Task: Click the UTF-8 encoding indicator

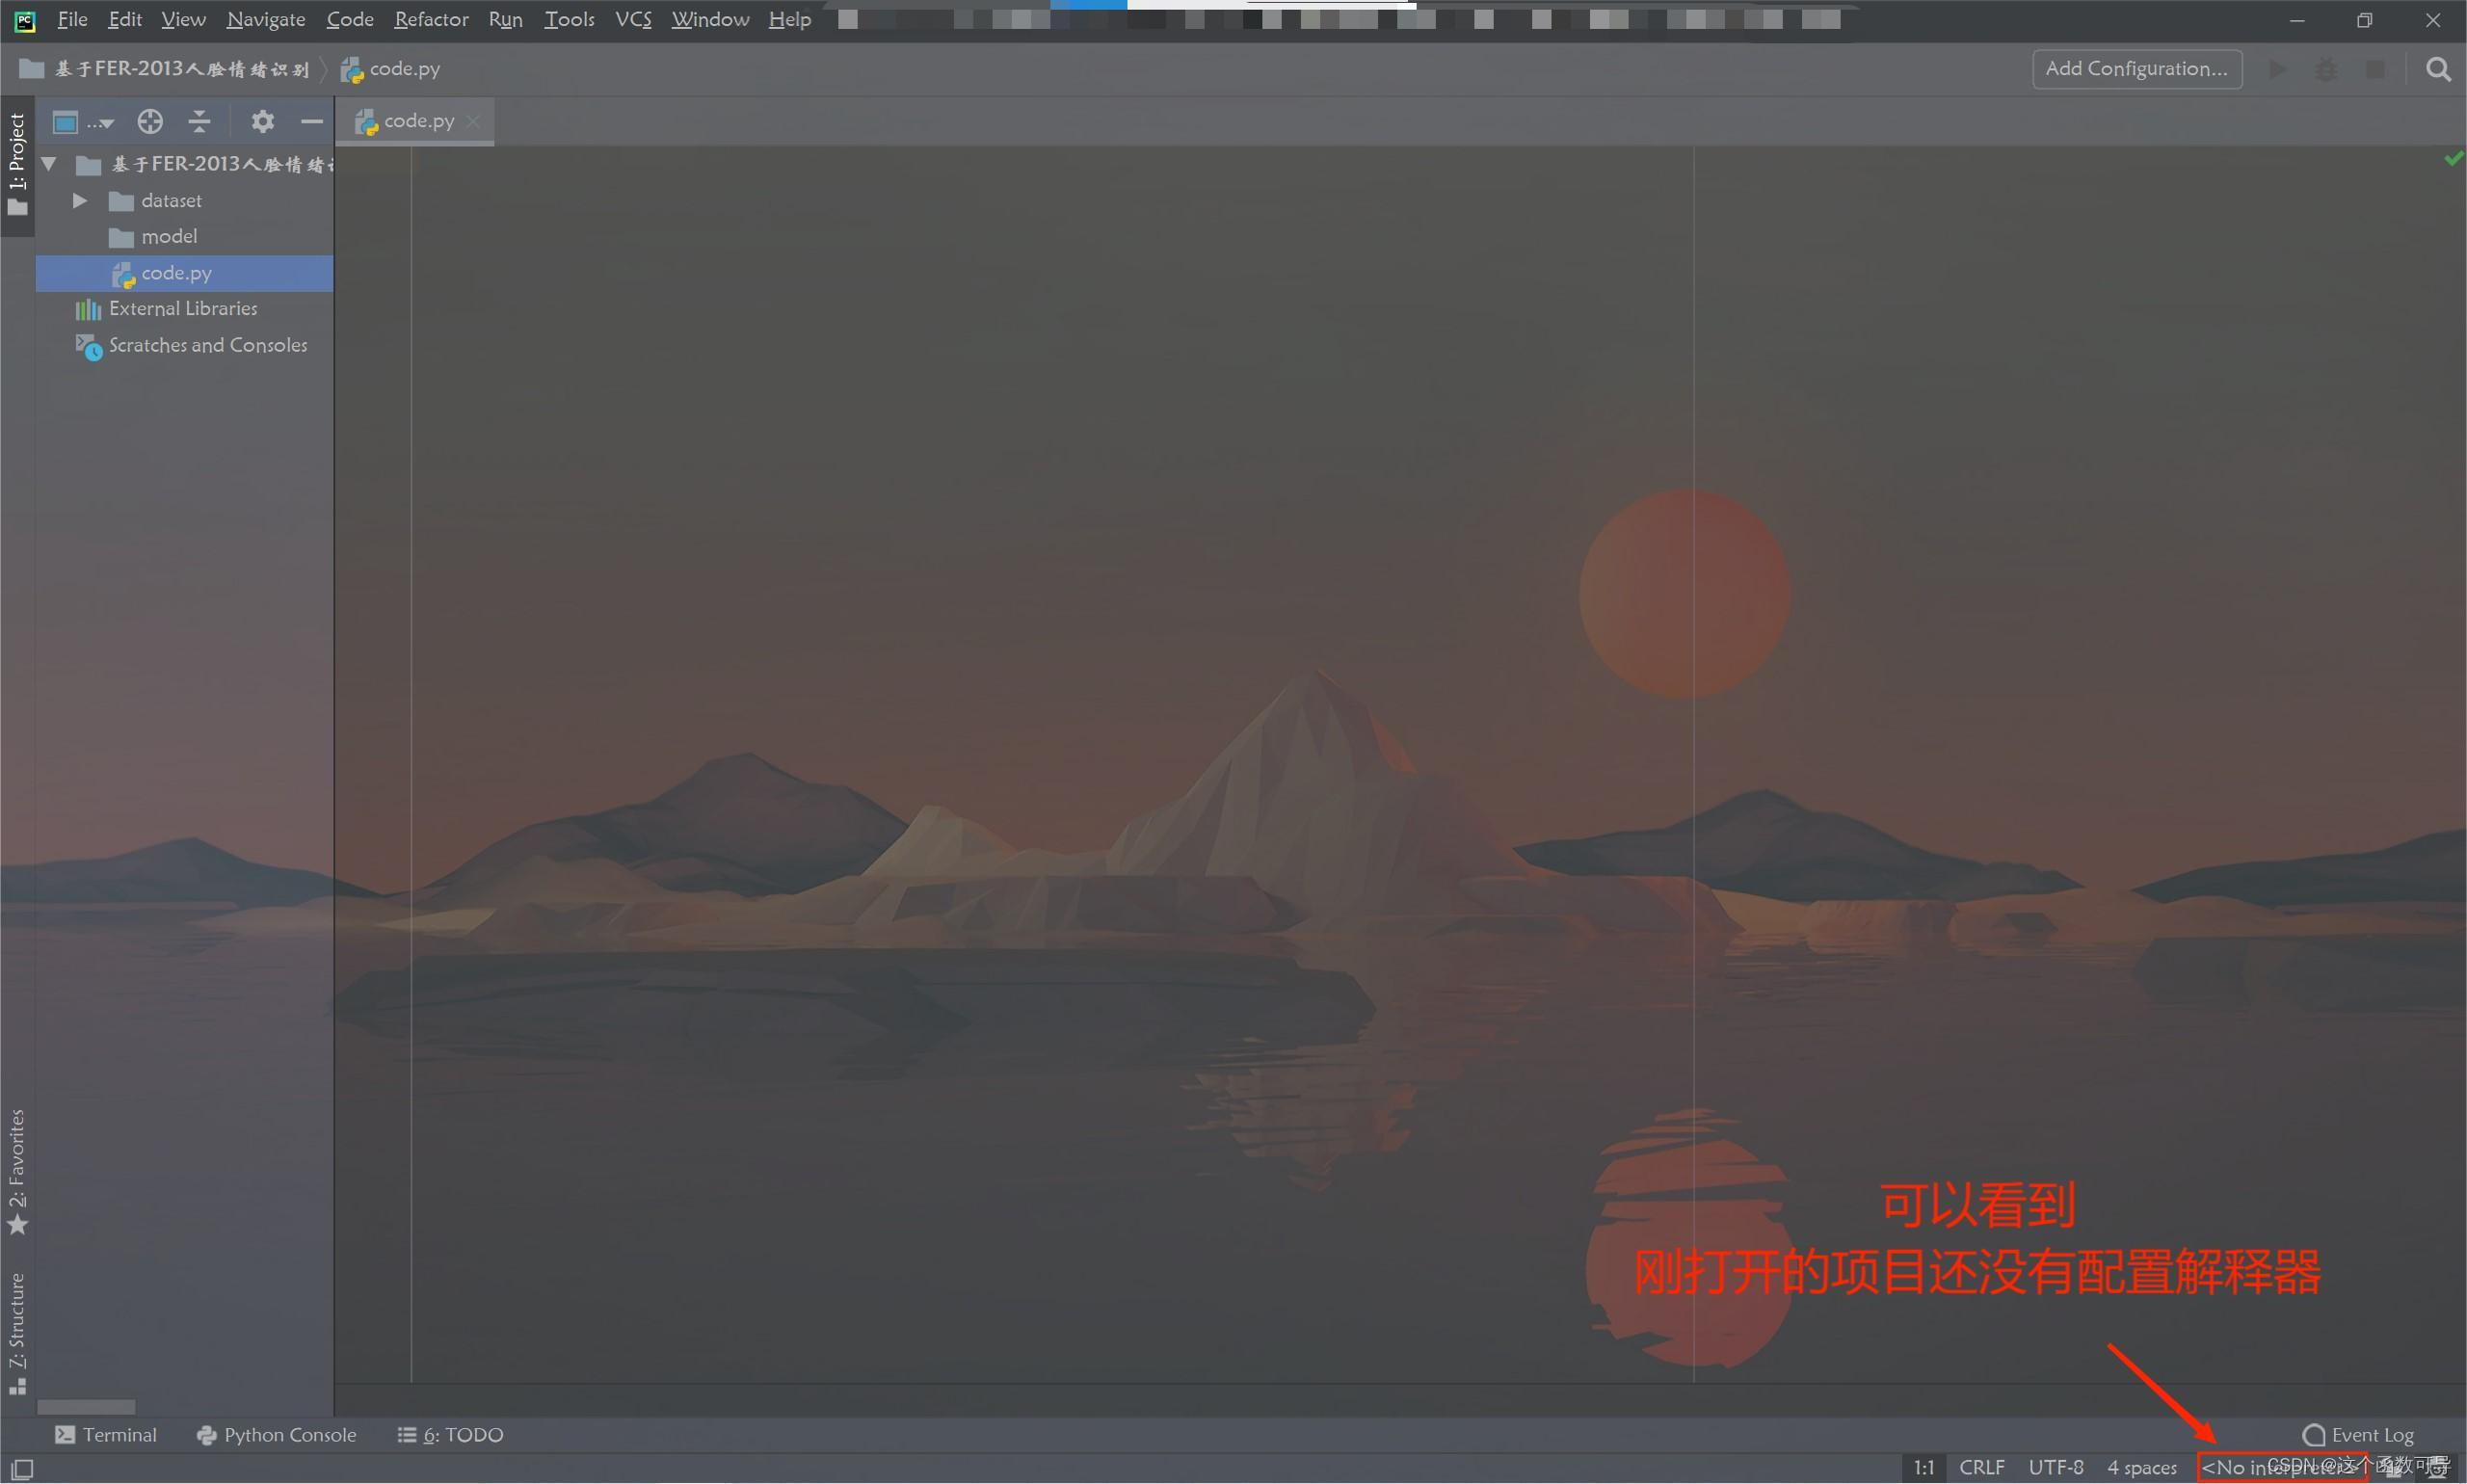Action: tap(2053, 1467)
